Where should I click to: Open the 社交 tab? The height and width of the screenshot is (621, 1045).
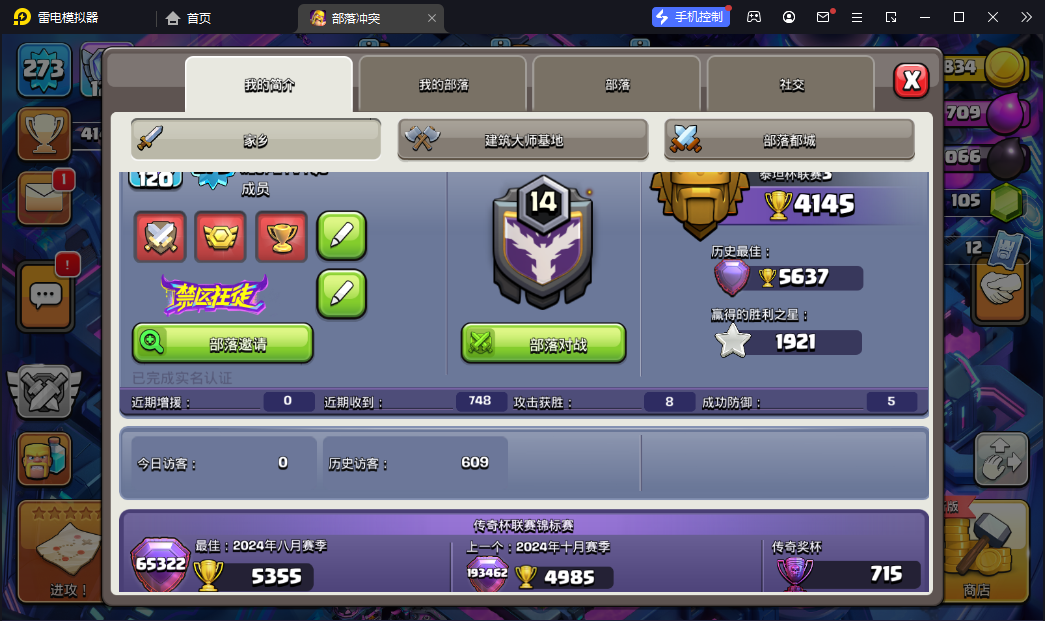[x=791, y=85]
